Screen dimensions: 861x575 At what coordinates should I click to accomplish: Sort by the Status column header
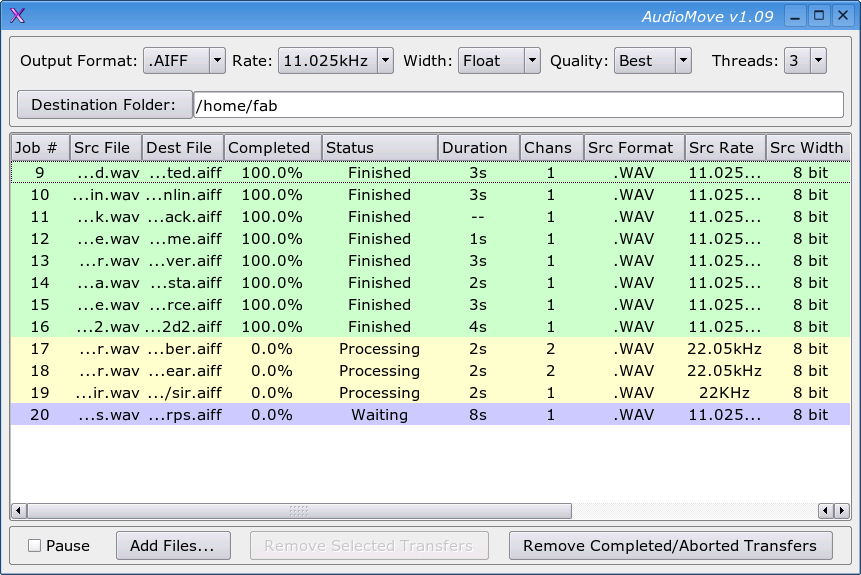tap(379, 148)
